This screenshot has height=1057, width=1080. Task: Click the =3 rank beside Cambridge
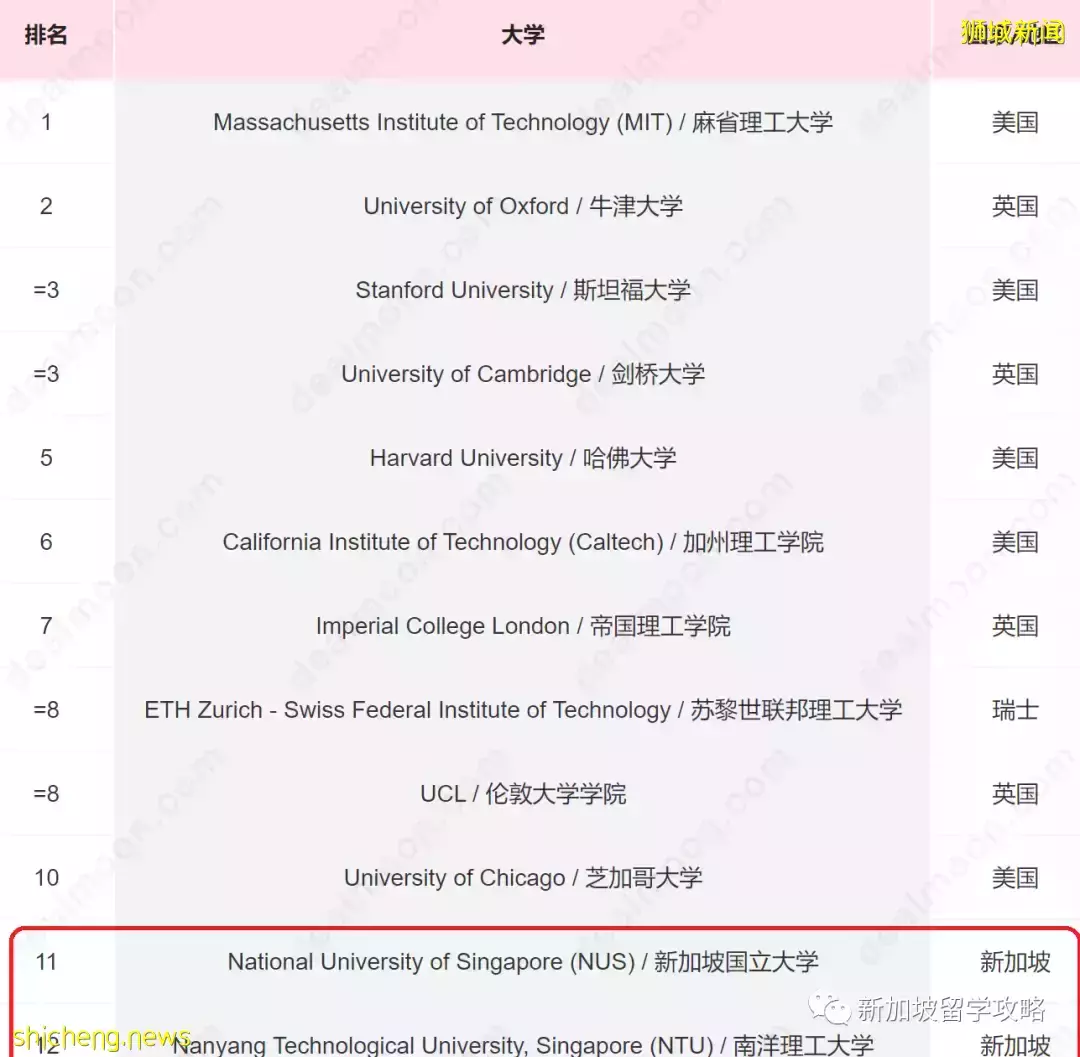(x=46, y=375)
